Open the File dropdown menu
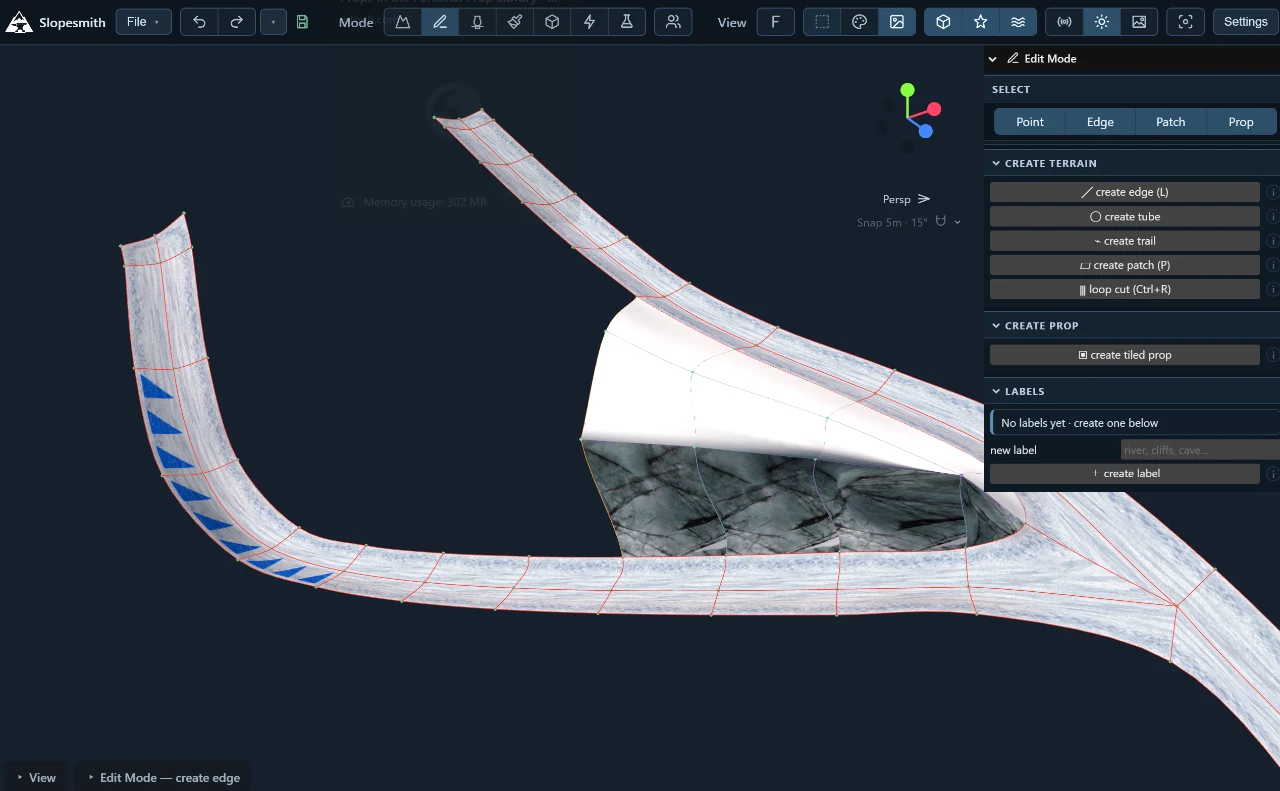This screenshot has width=1280, height=791. click(x=143, y=22)
